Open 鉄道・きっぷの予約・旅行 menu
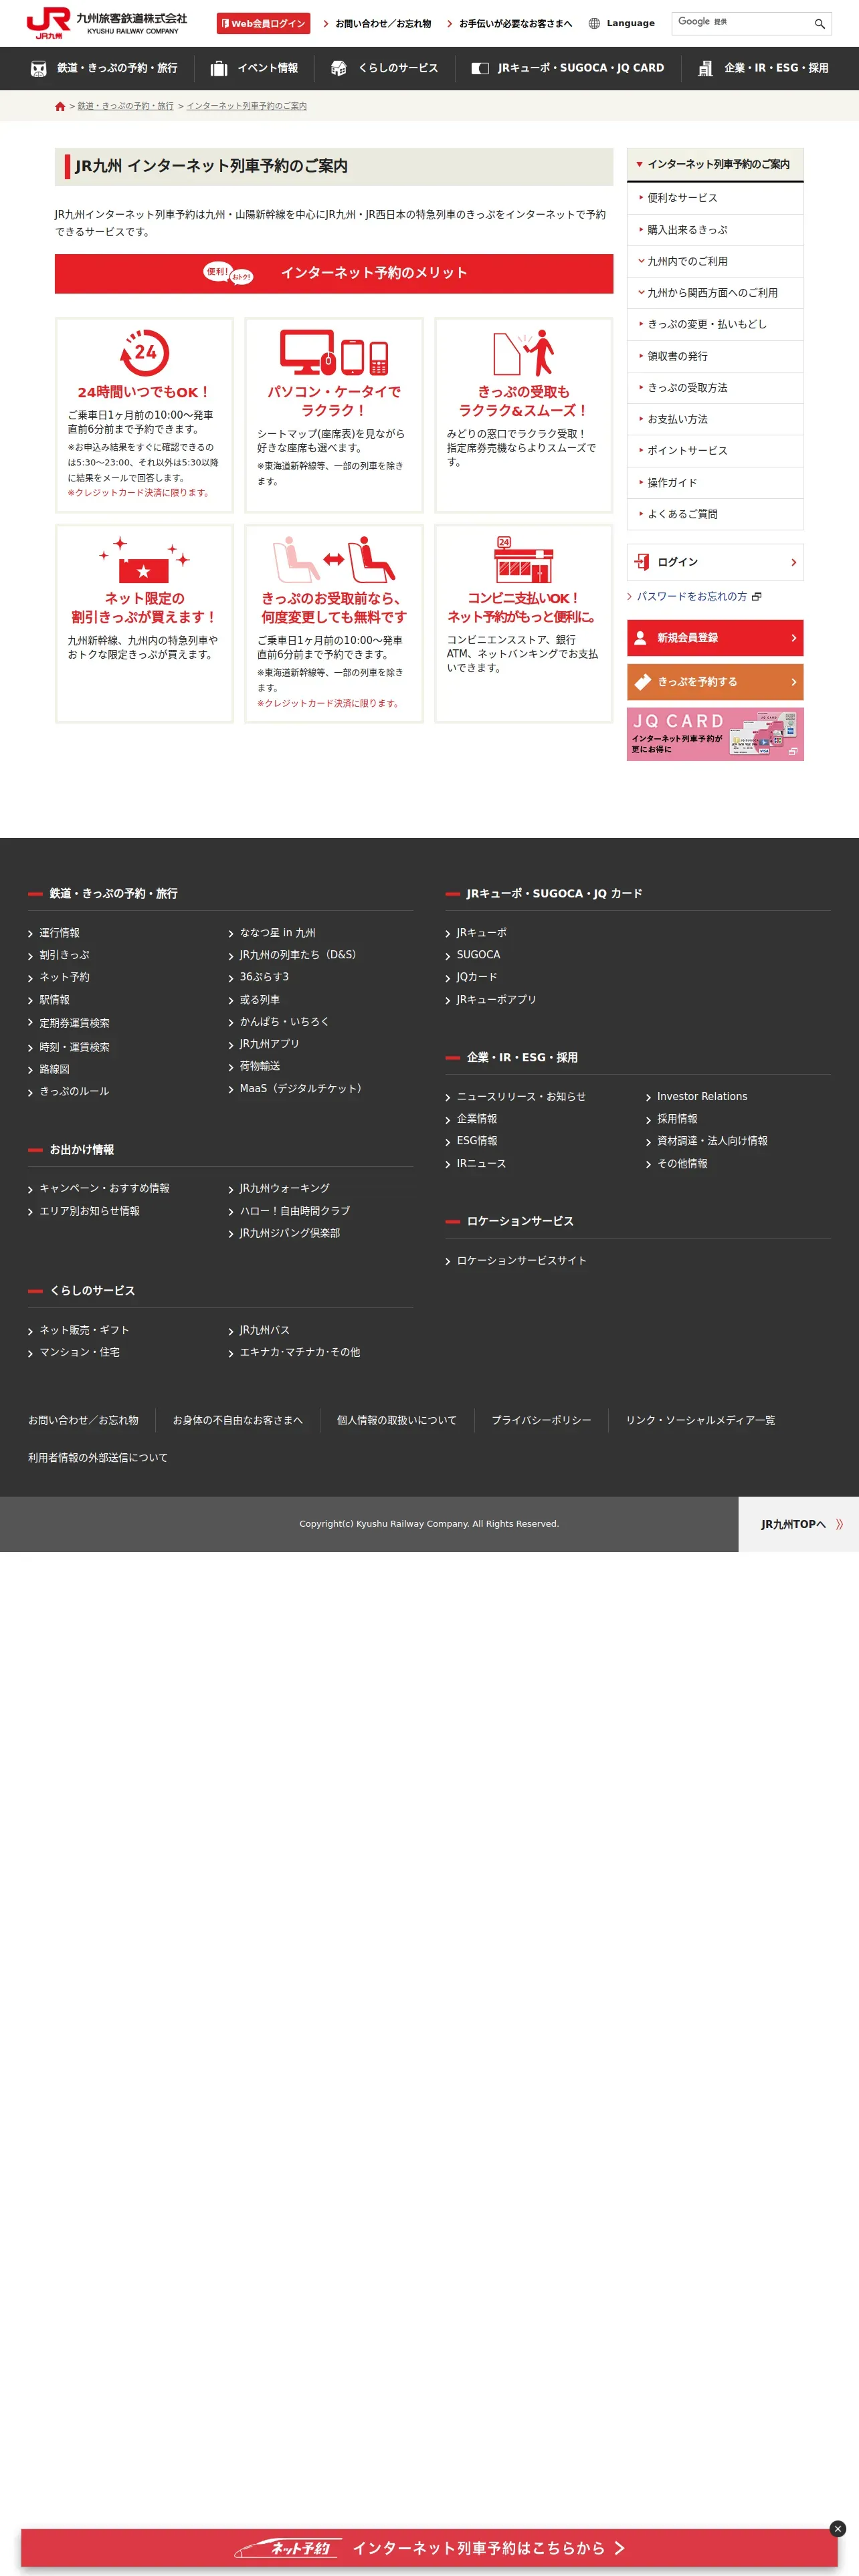This screenshot has height=2576, width=859. tap(104, 68)
